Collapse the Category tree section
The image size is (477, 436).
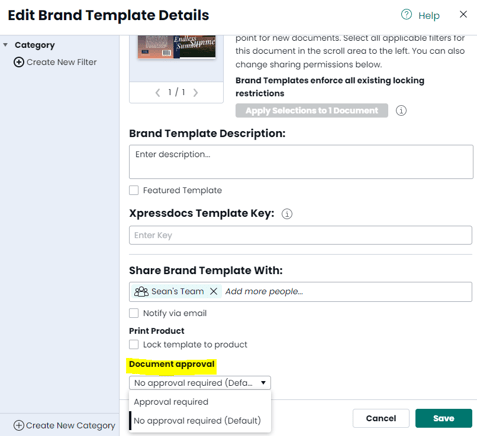[x=5, y=45]
